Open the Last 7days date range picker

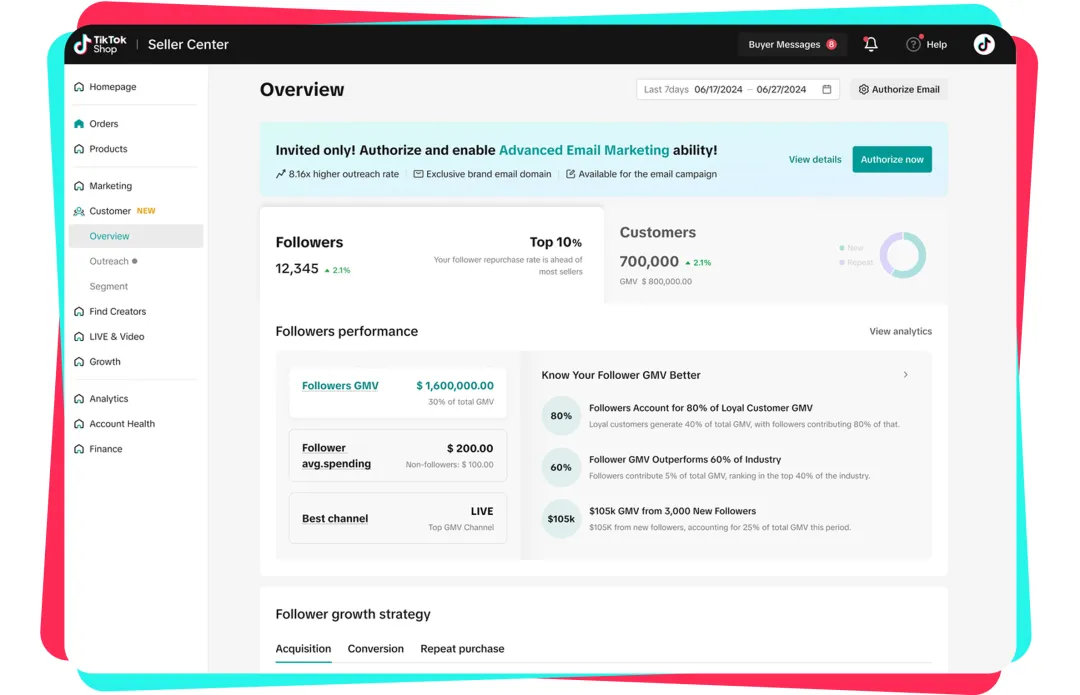737,89
